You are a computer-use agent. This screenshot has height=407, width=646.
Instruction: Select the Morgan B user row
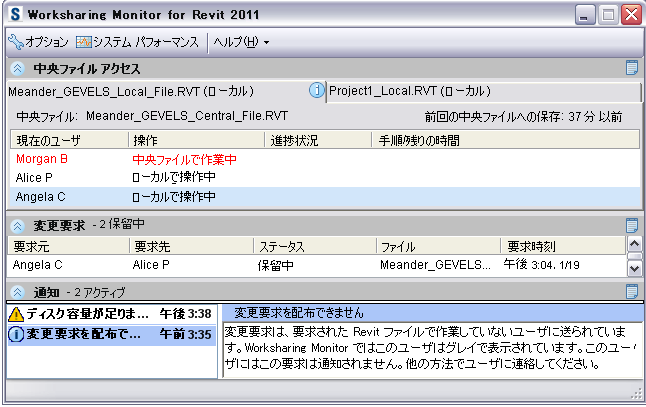pyautogui.click(x=325, y=159)
